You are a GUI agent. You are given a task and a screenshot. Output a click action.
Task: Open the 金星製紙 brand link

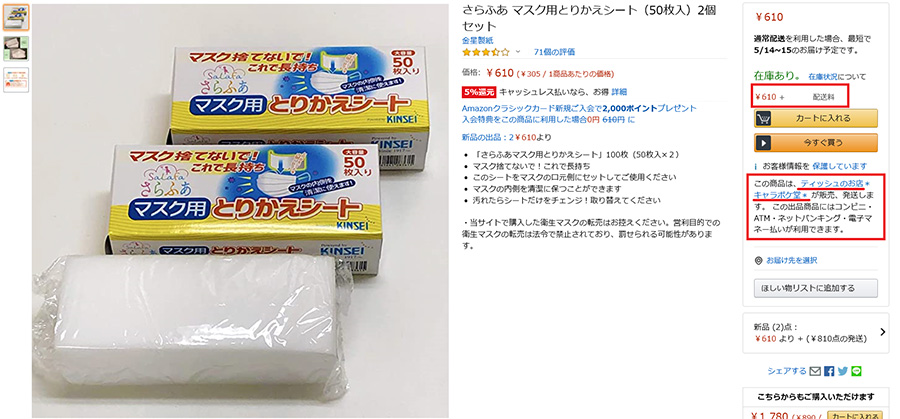476,41
